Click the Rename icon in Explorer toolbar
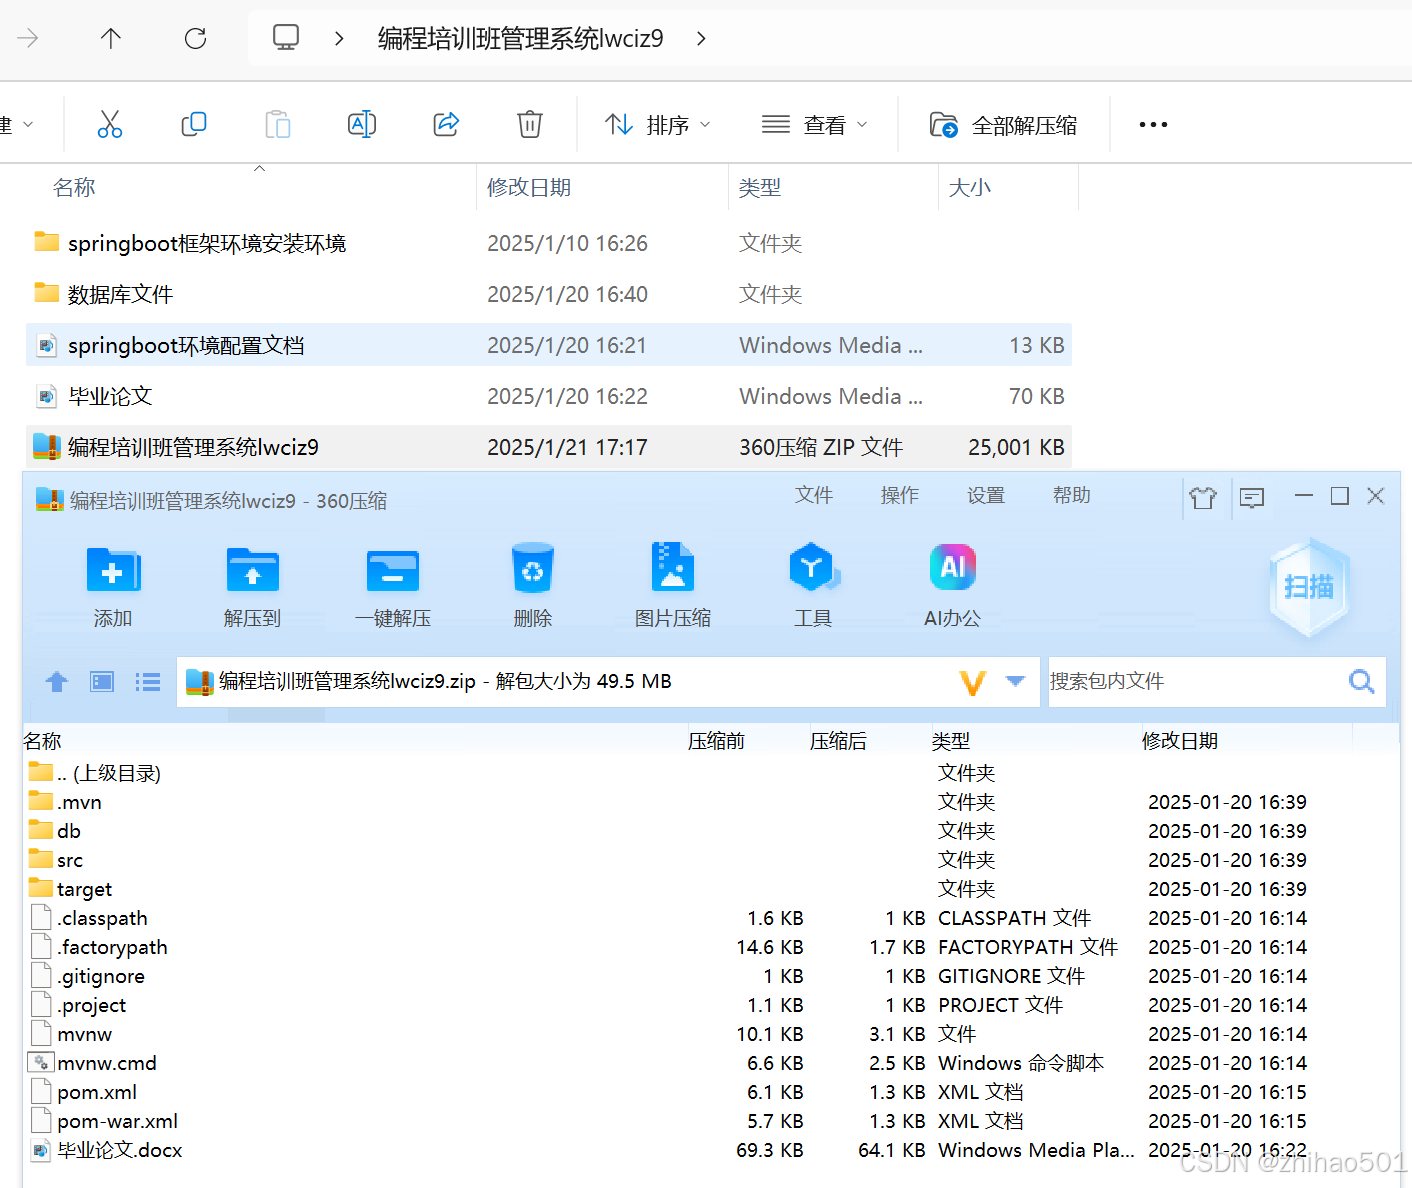Viewport: 1412px width, 1188px height. (x=362, y=124)
